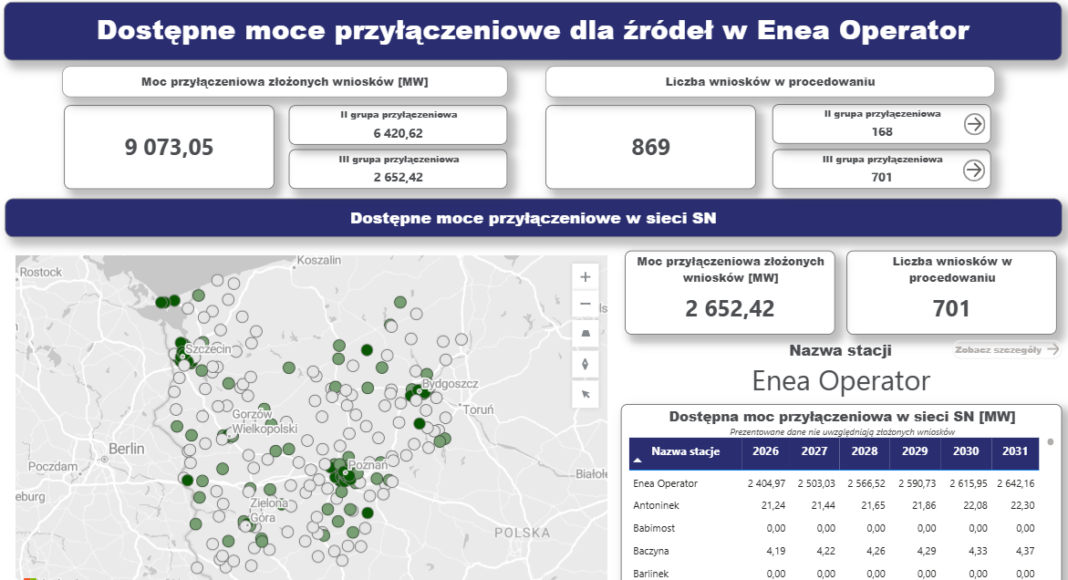Click the table's vertical scrollbar handle
Image resolution: width=1068 pixels, height=580 pixels.
point(1050,441)
